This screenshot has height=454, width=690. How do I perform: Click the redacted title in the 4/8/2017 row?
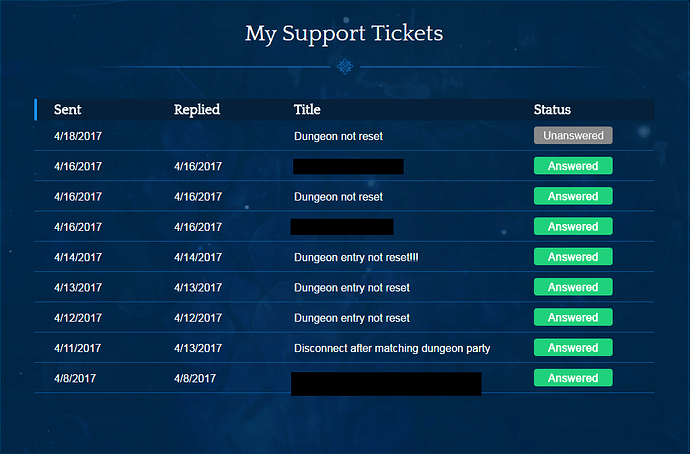click(386, 383)
